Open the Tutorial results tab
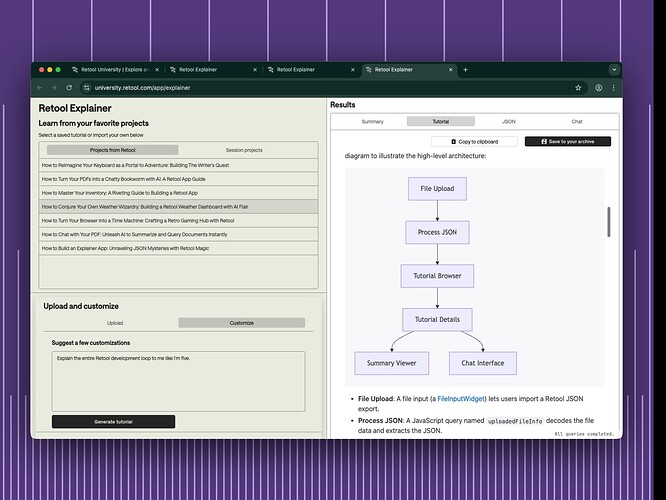 point(440,121)
